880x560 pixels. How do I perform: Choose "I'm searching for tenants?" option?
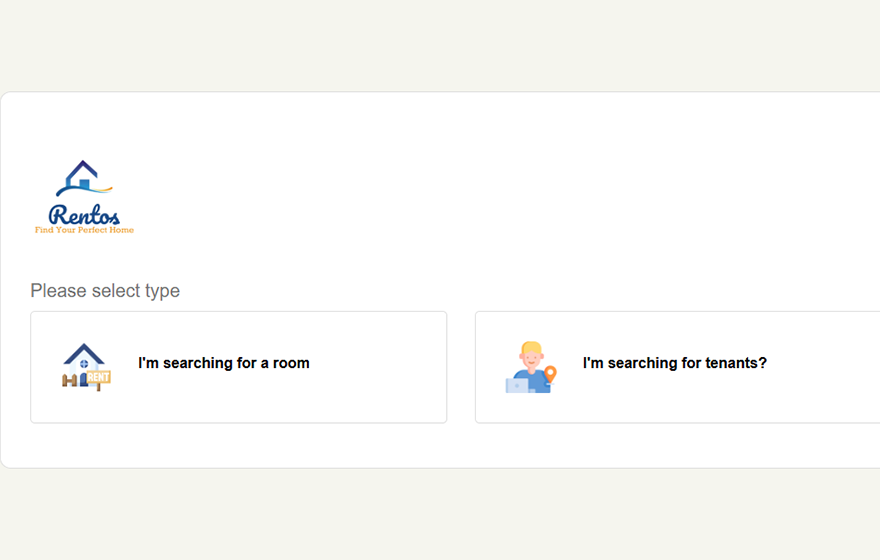(674, 363)
